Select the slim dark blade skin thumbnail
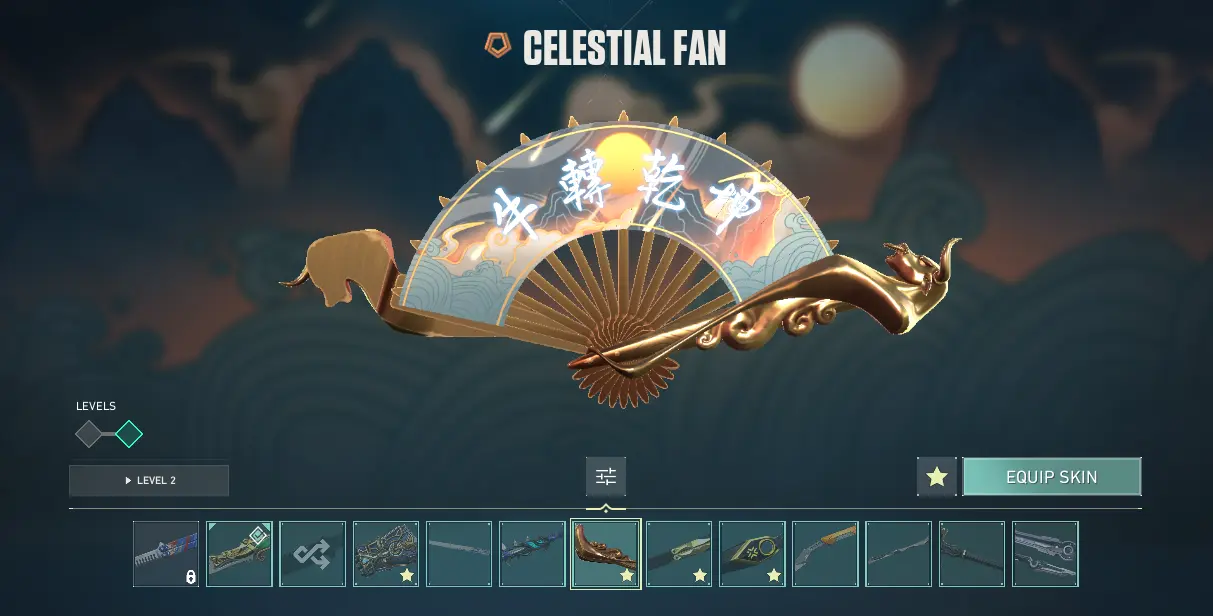This screenshot has height=616, width=1213. (x=898, y=554)
